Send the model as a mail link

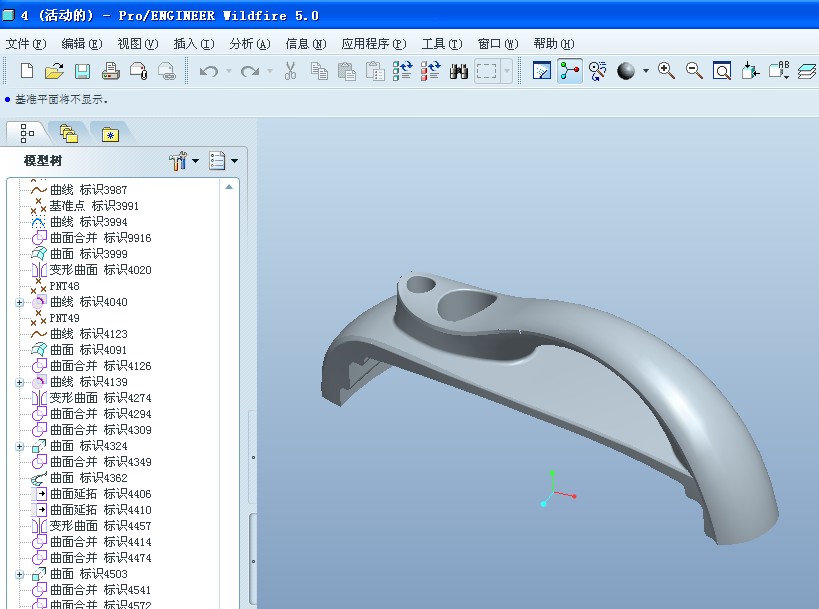pyautogui.click(x=167, y=71)
